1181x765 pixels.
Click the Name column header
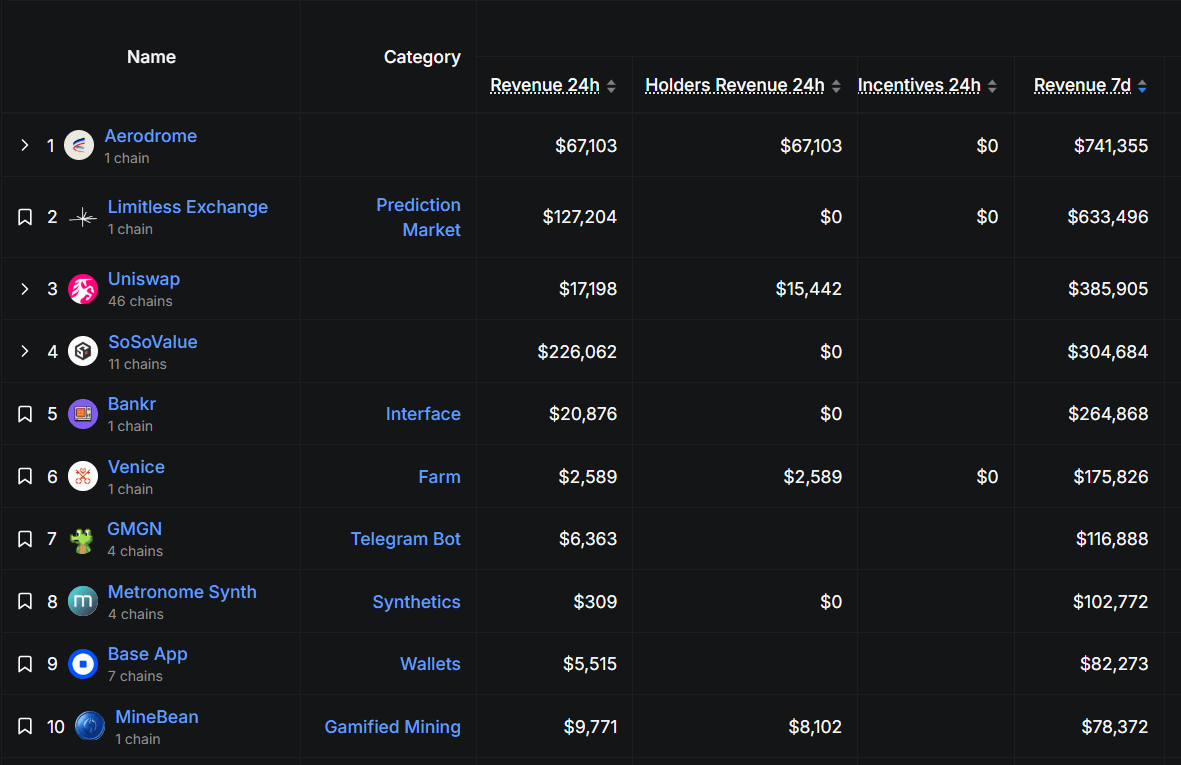(151, 57)
